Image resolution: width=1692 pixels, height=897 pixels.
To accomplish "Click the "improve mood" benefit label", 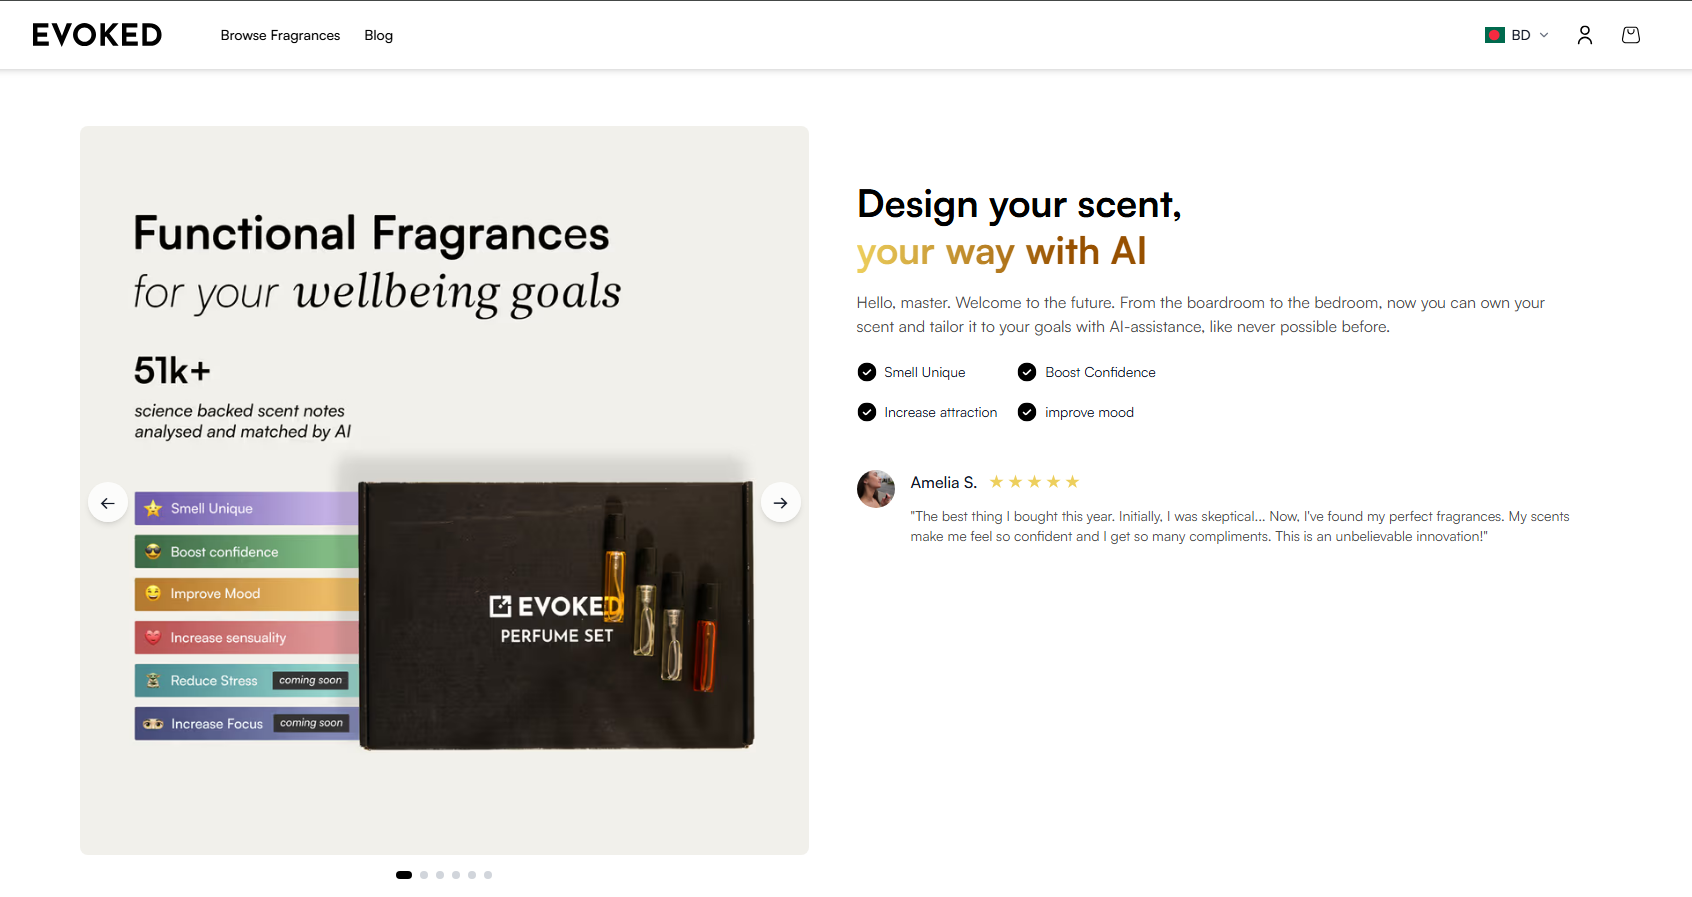I will point(1089,412).
